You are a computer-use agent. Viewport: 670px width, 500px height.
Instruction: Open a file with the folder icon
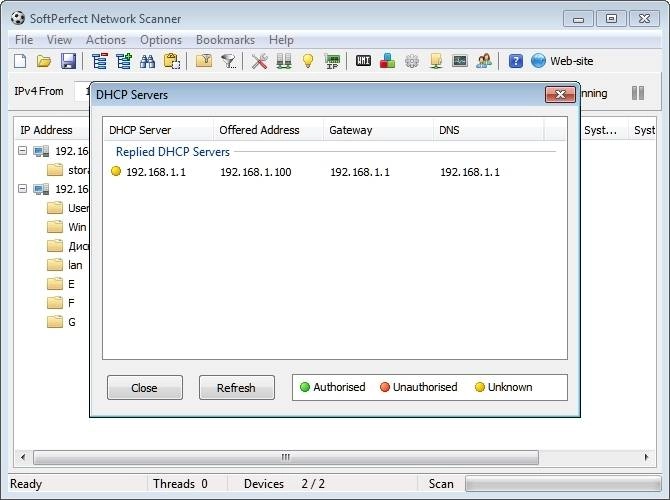pos(44,61)
